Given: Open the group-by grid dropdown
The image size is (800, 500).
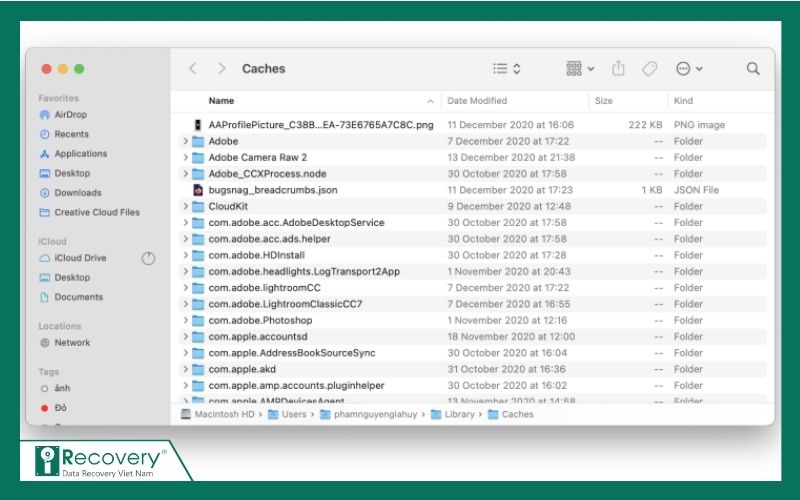Looking at the screenshot, I should pyautogui.click(x=580, y=68).
